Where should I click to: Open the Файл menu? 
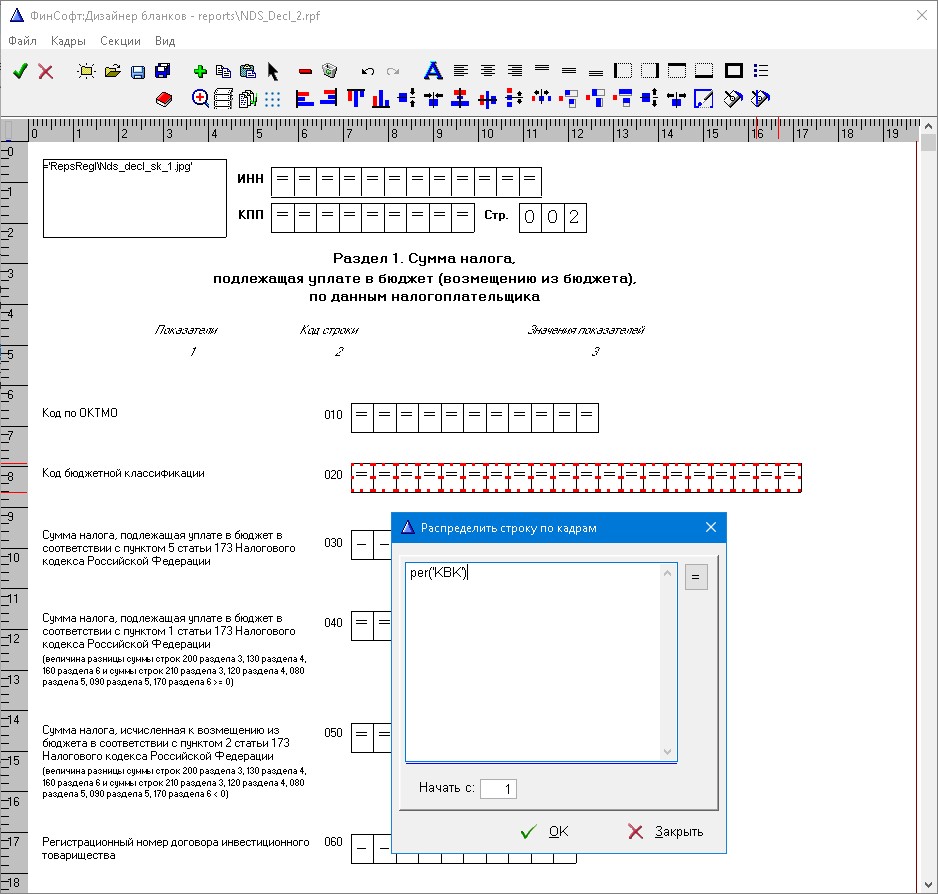point(22,41)
